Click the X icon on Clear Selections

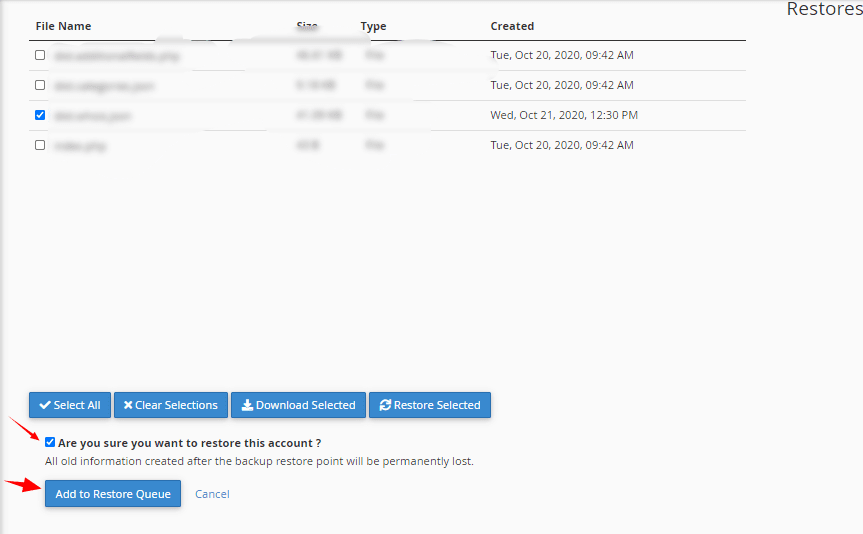click(128, 405)
